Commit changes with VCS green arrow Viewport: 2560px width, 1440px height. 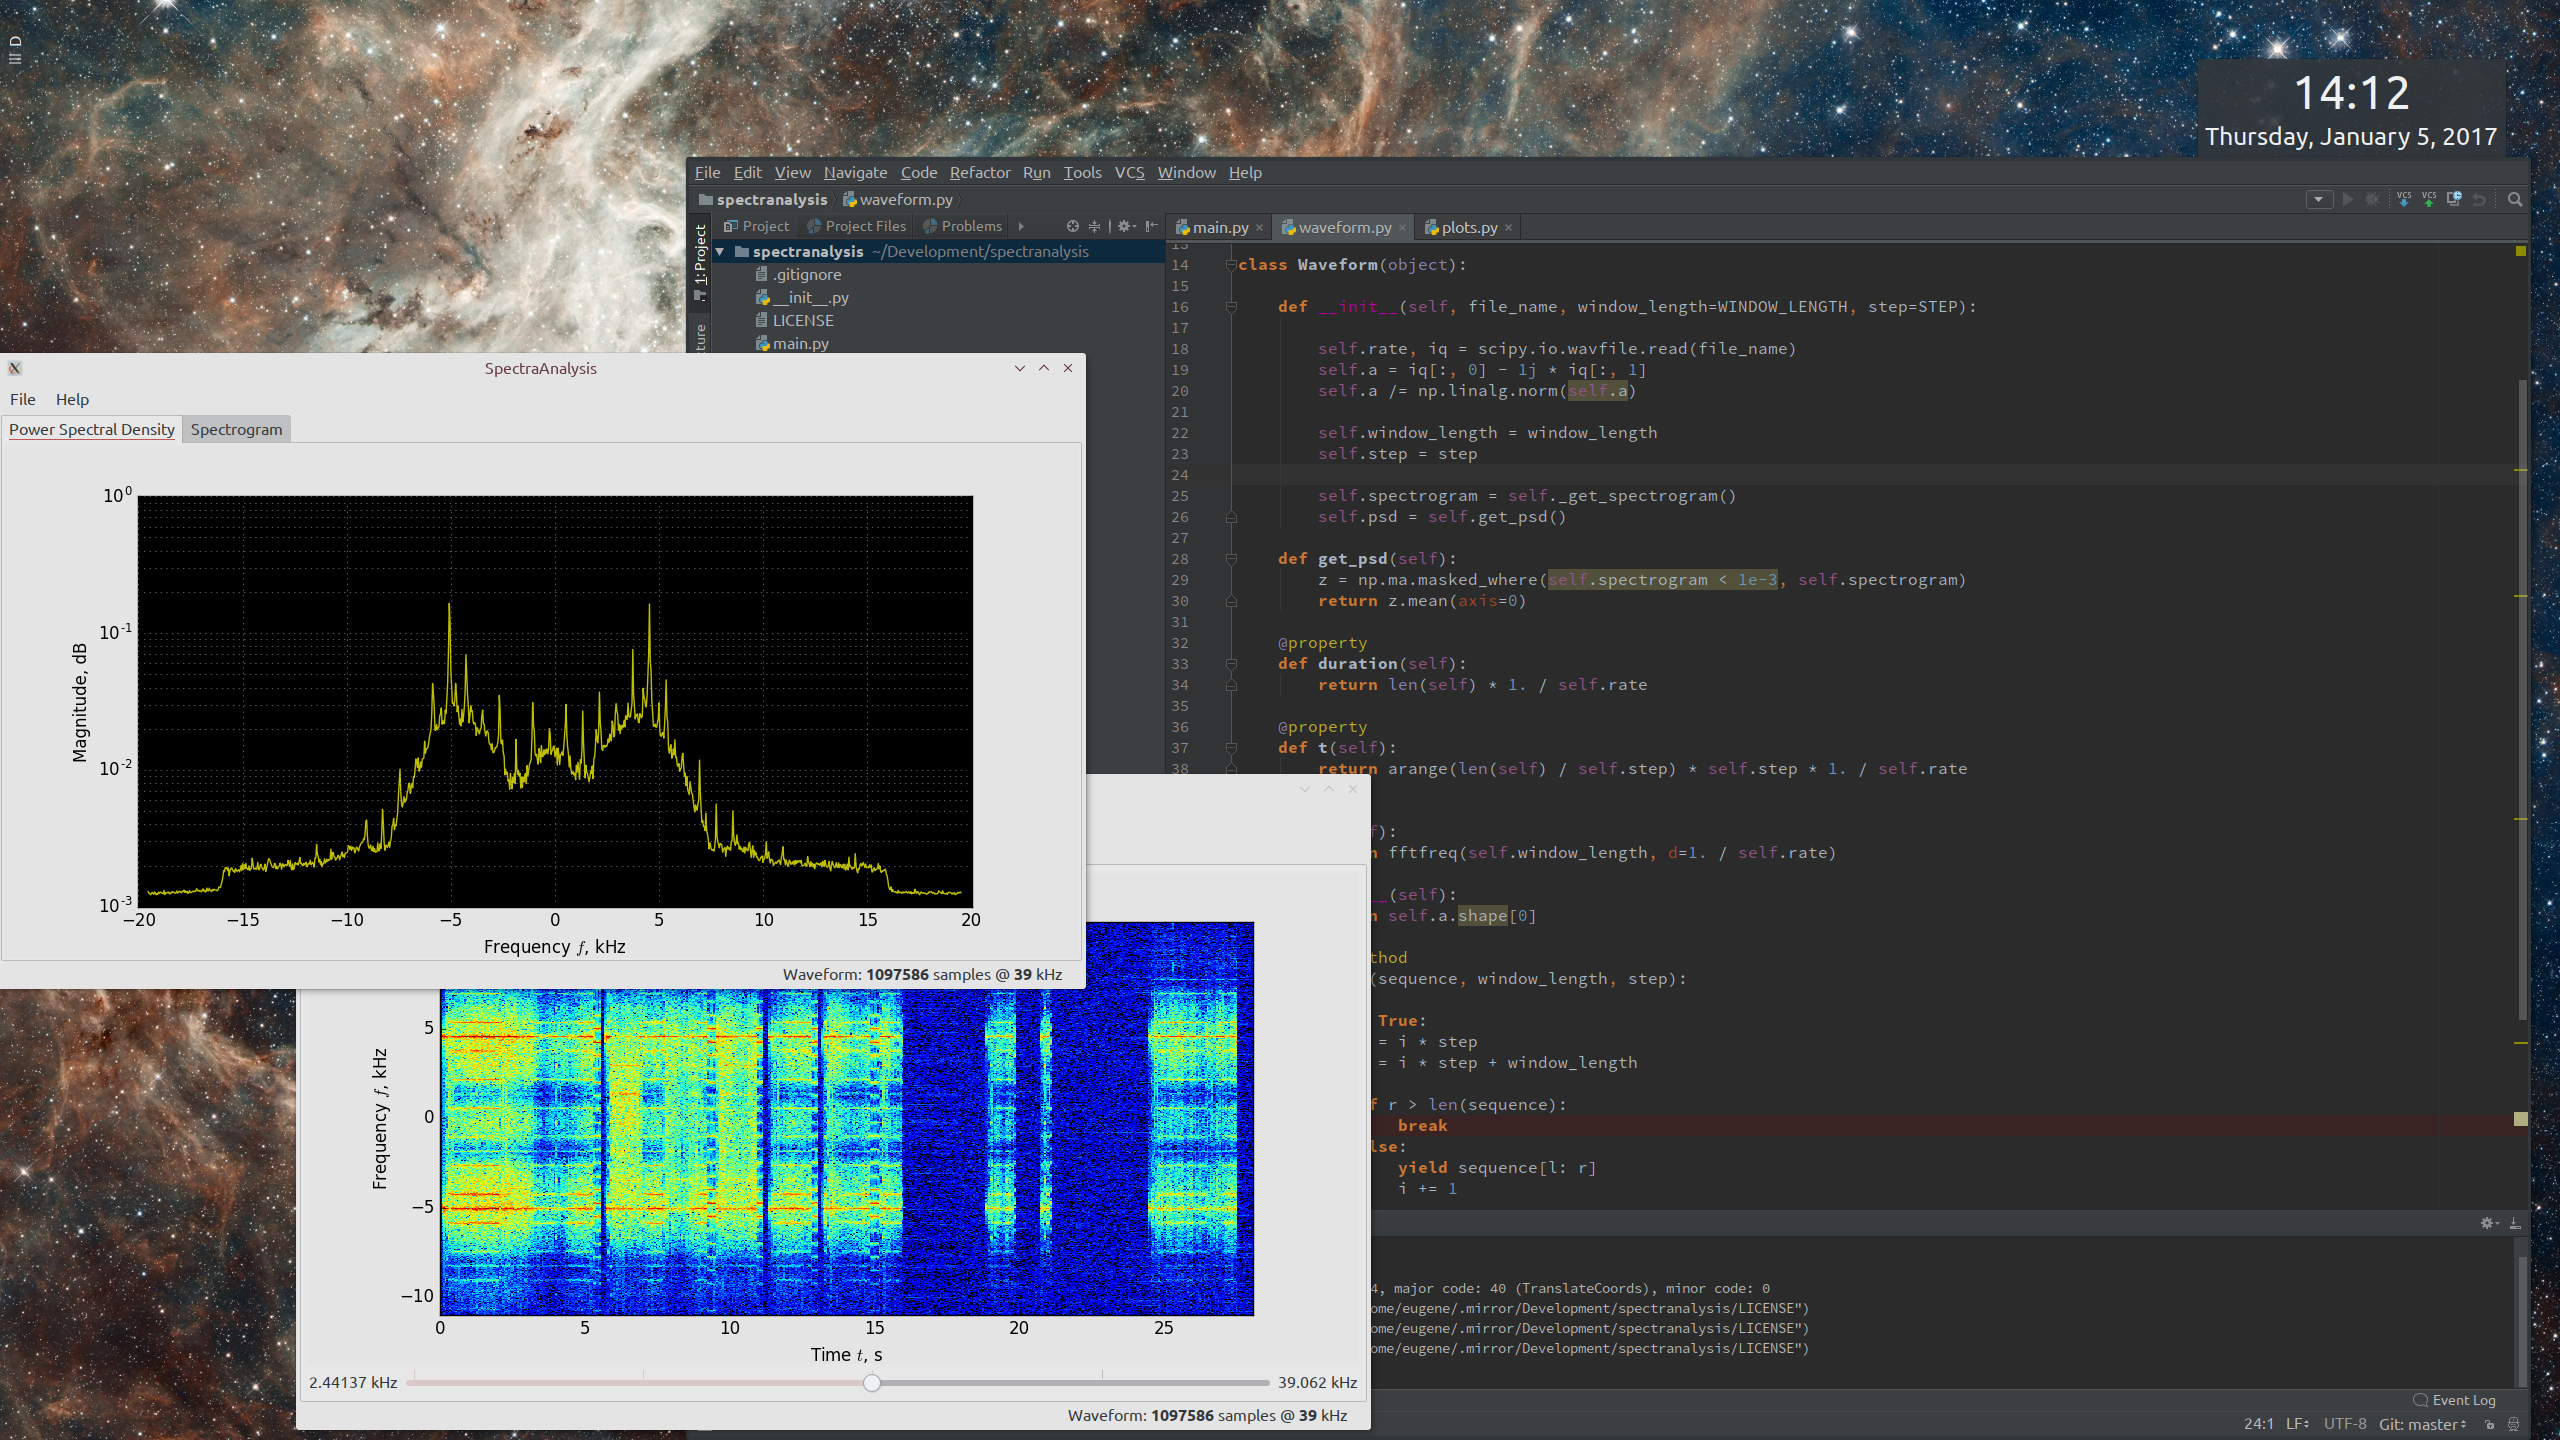click(2429, 199)
